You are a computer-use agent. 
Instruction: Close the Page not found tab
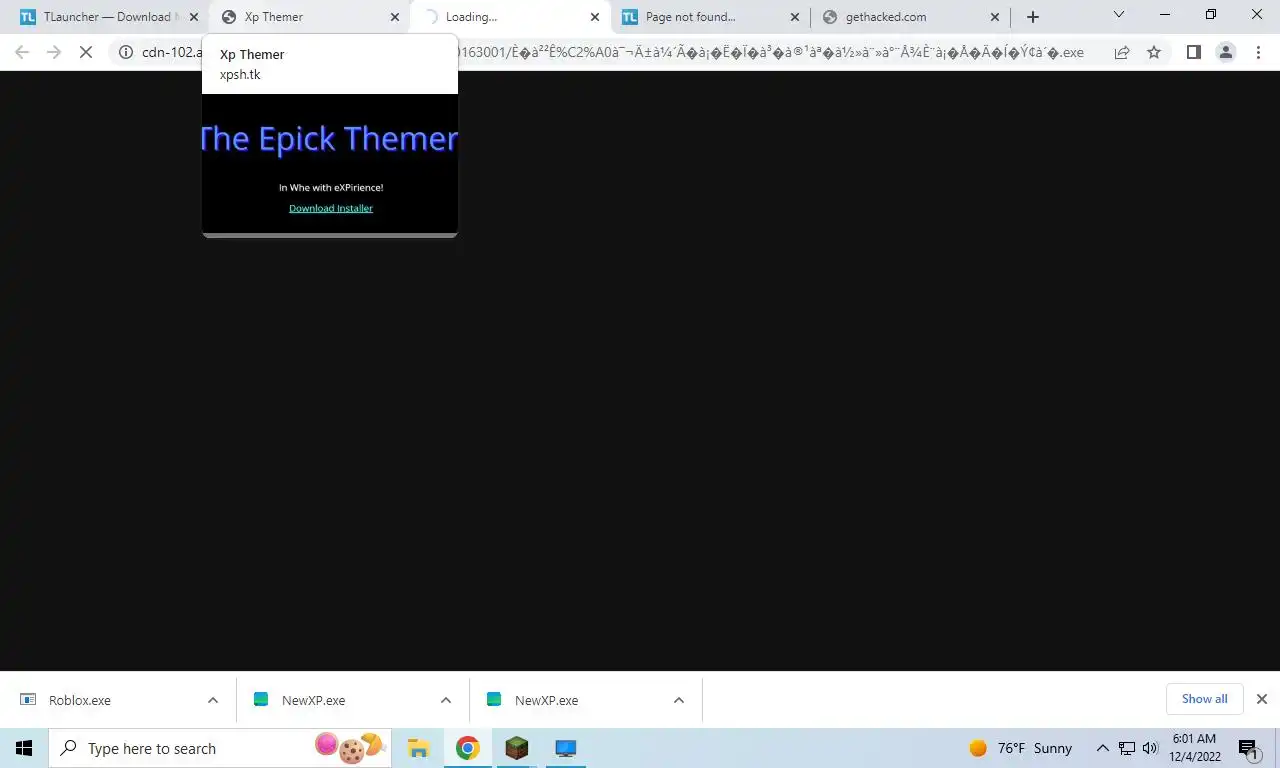(795, 17)
